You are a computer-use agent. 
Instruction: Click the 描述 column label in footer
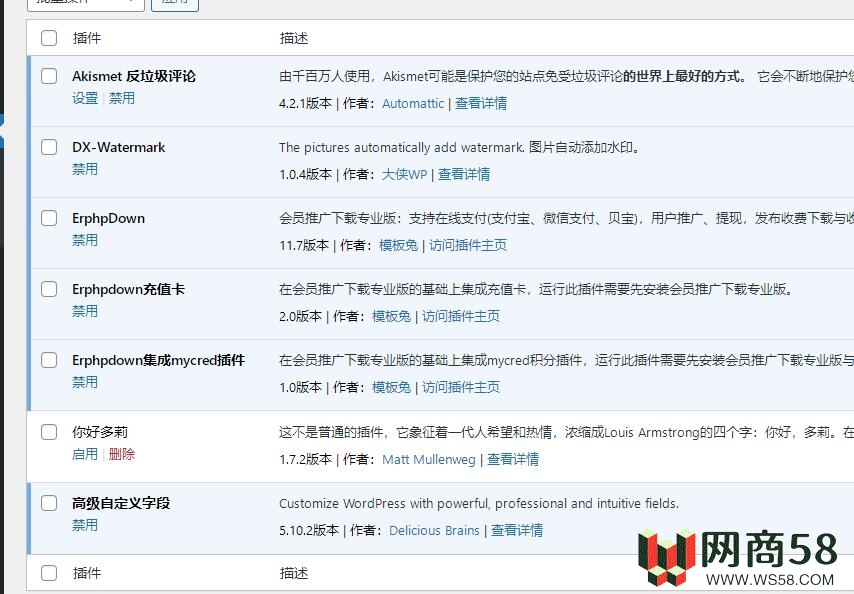coord(294,573)
